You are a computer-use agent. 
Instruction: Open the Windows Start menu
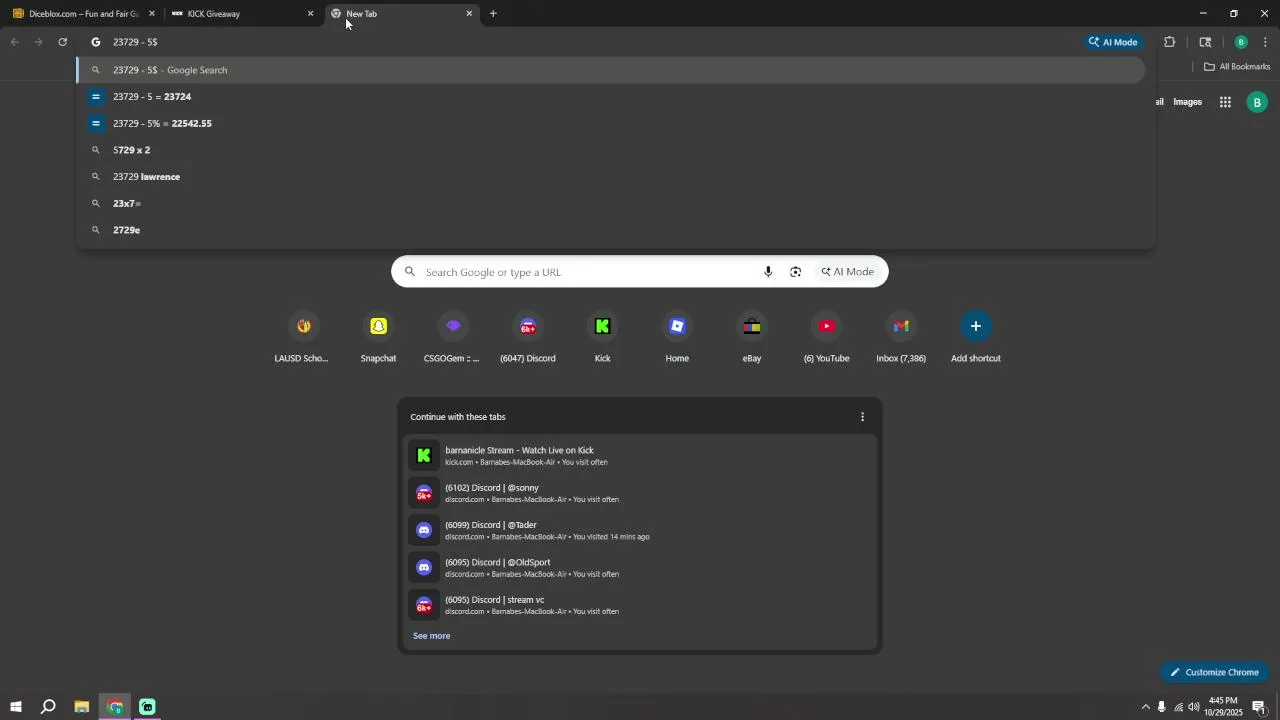(x=15, y=707)
